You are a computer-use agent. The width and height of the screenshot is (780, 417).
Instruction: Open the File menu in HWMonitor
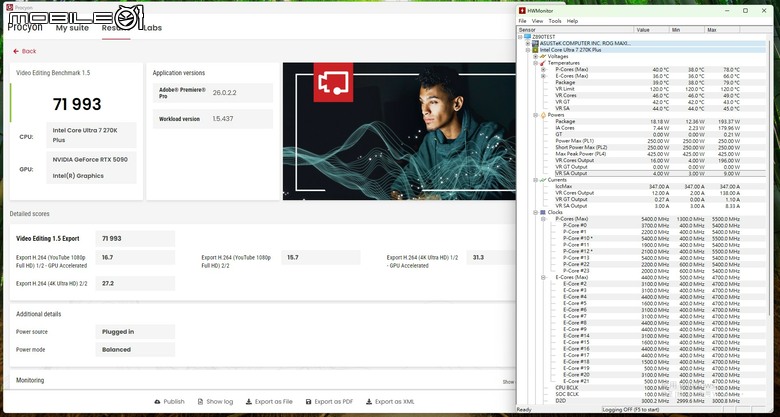(x=522, y=21)
